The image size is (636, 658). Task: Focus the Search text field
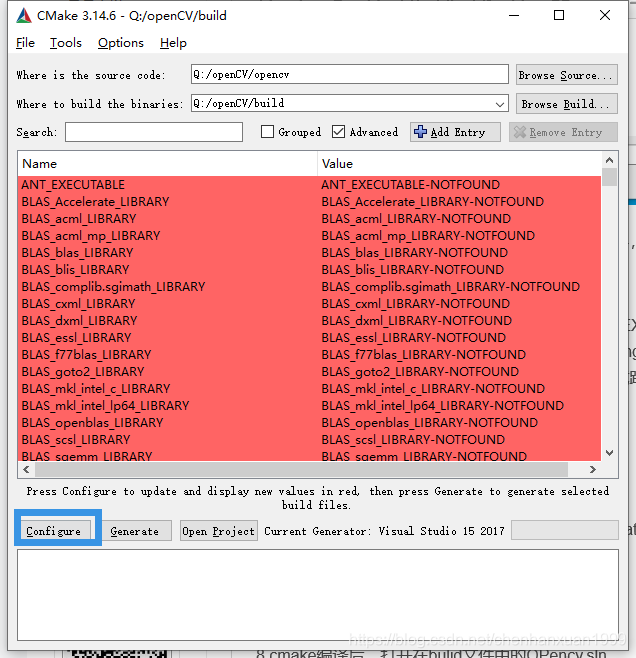click(x=154, y=132)
